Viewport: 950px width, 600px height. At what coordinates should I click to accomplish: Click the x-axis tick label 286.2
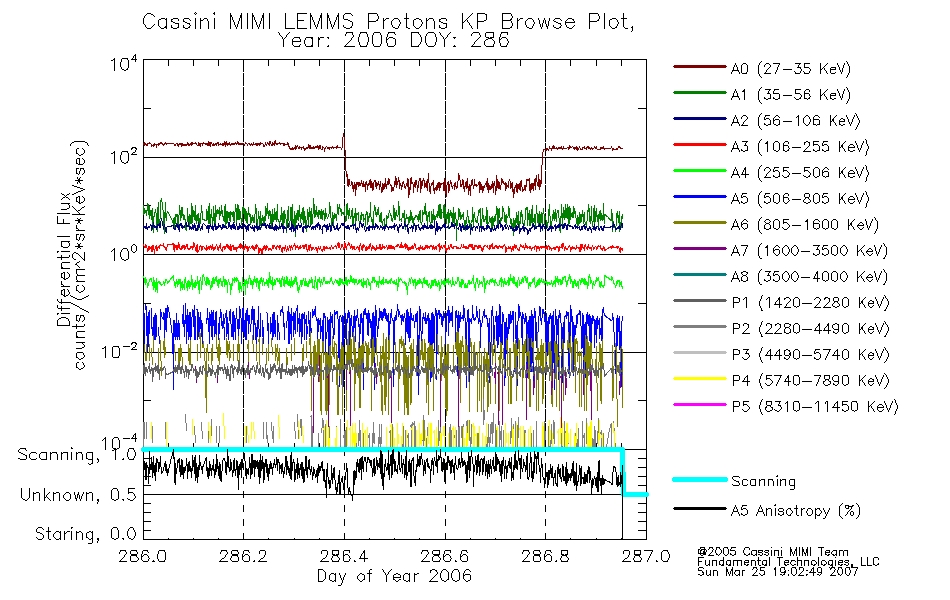[243, 556]
